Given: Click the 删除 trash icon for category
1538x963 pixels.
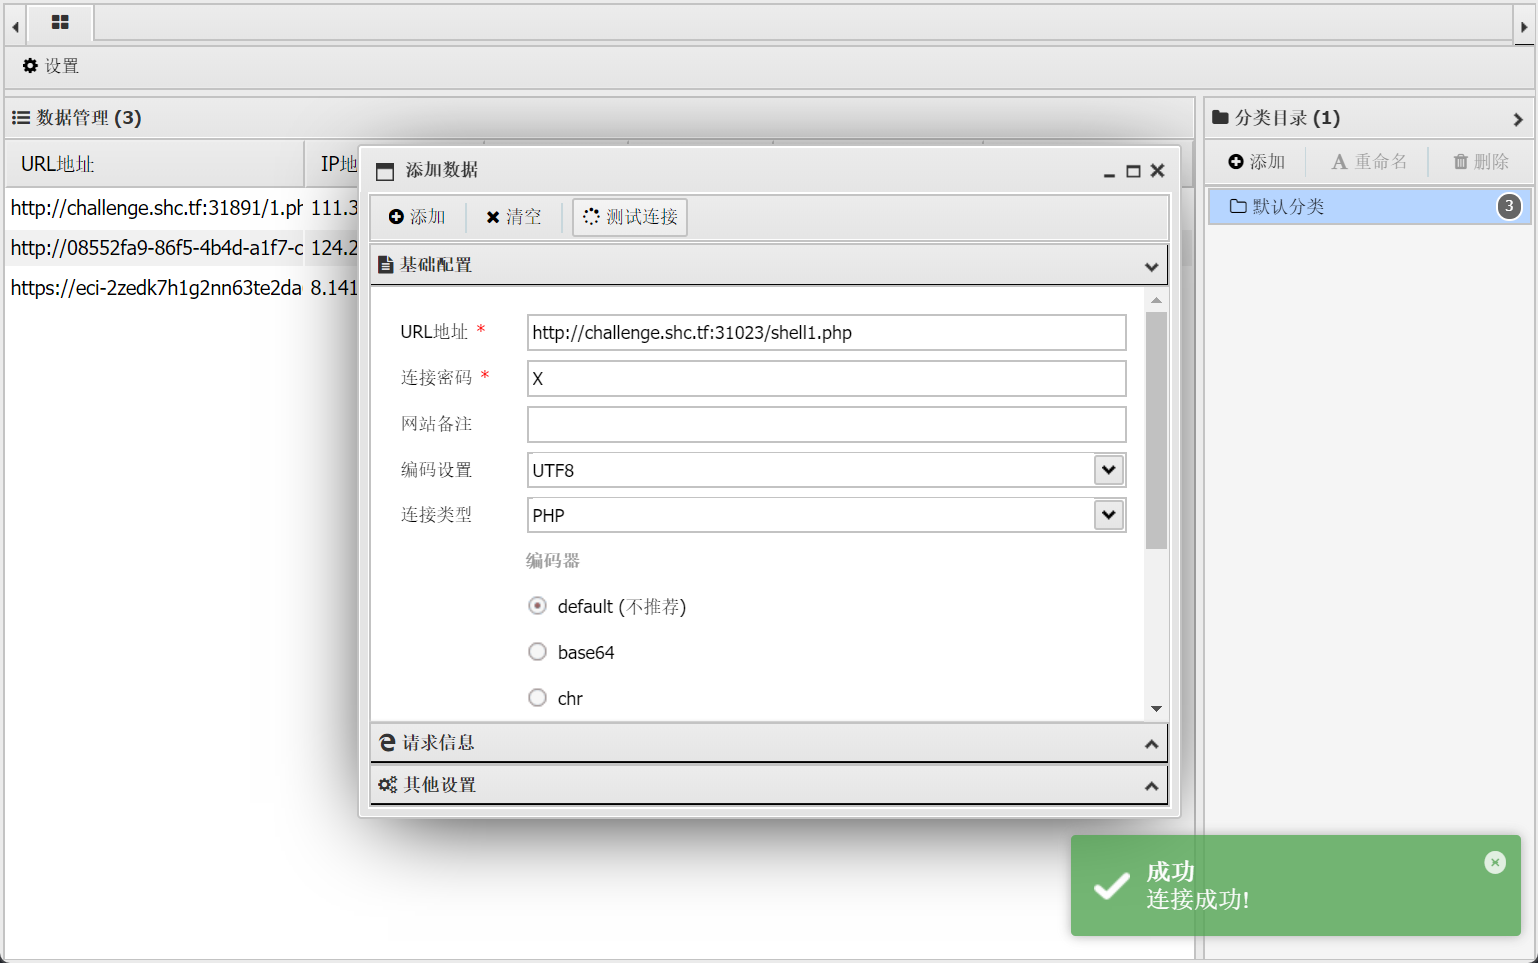Looking at the screenshot, I should tap(1481, 162).
